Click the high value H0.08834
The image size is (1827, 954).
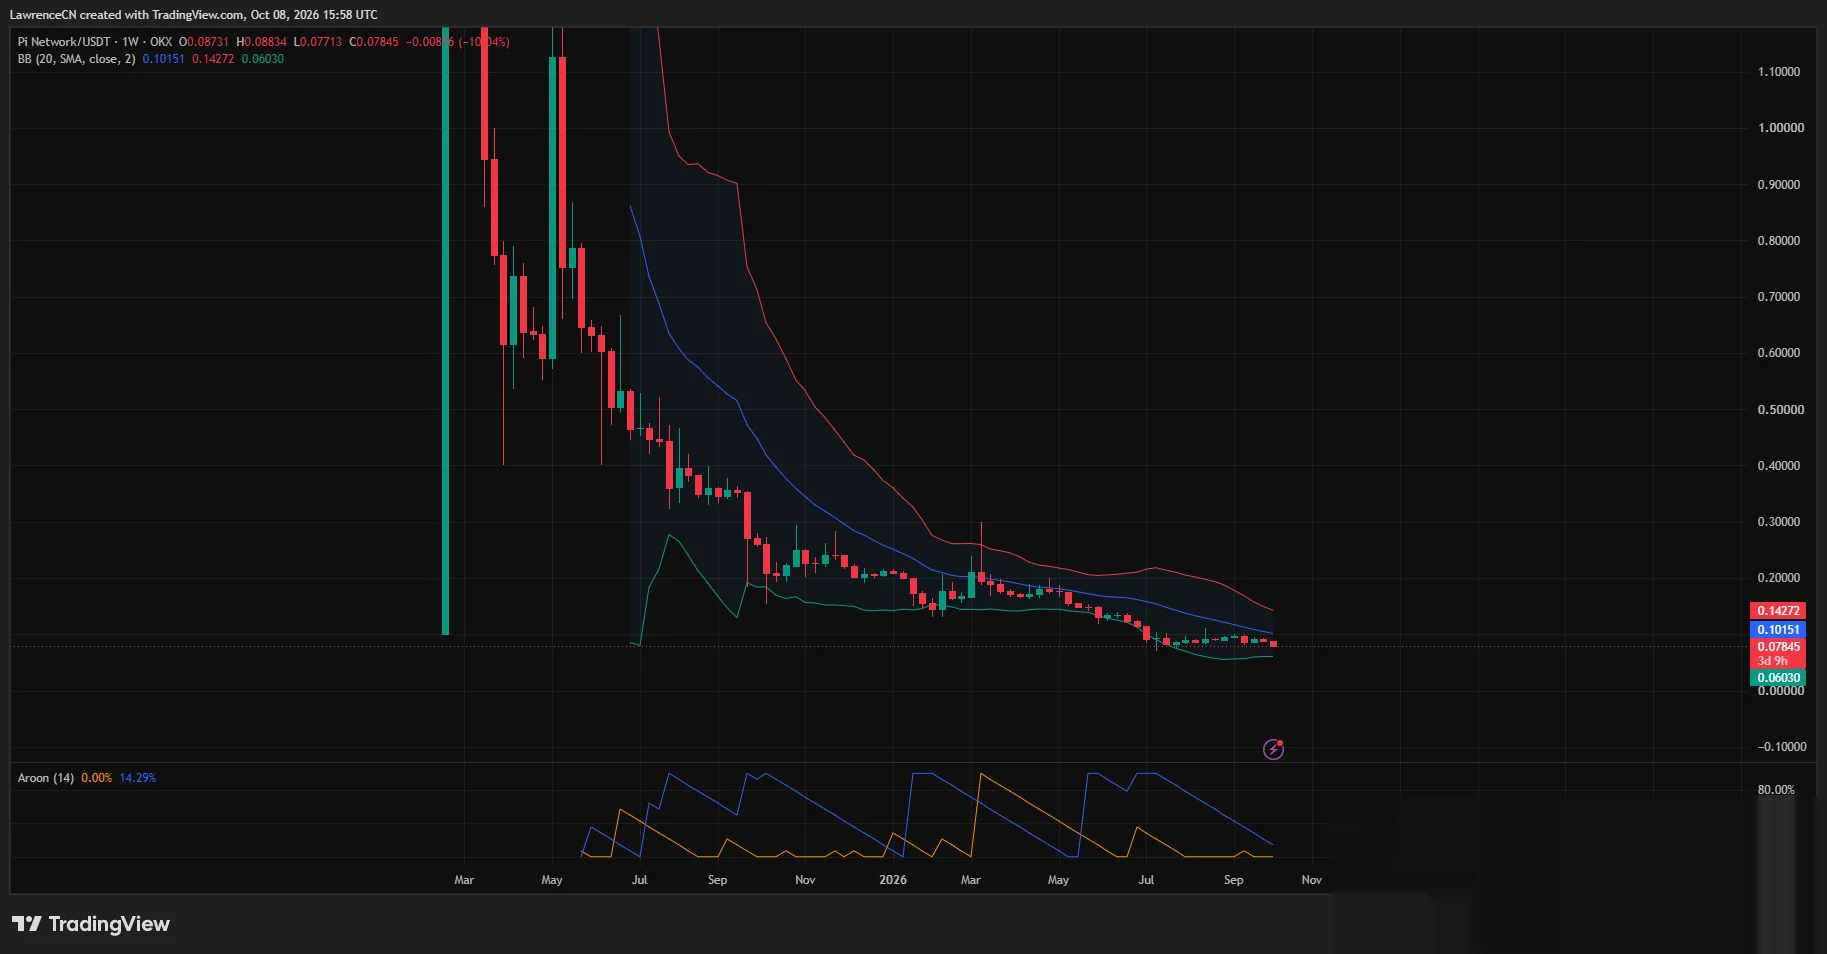pyautogui.click(x=262, y=42)
